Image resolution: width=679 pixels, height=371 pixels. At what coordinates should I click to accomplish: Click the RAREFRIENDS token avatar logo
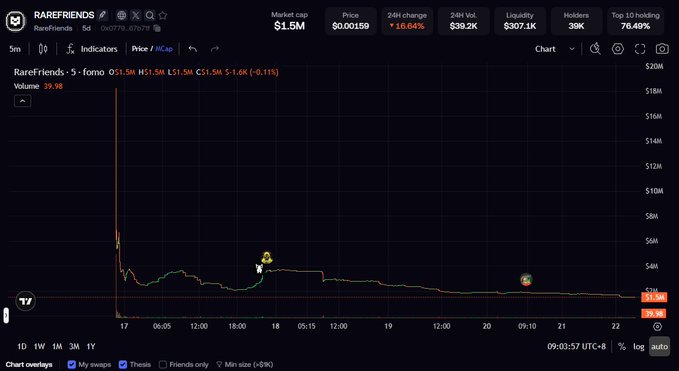tap(16, 20)
